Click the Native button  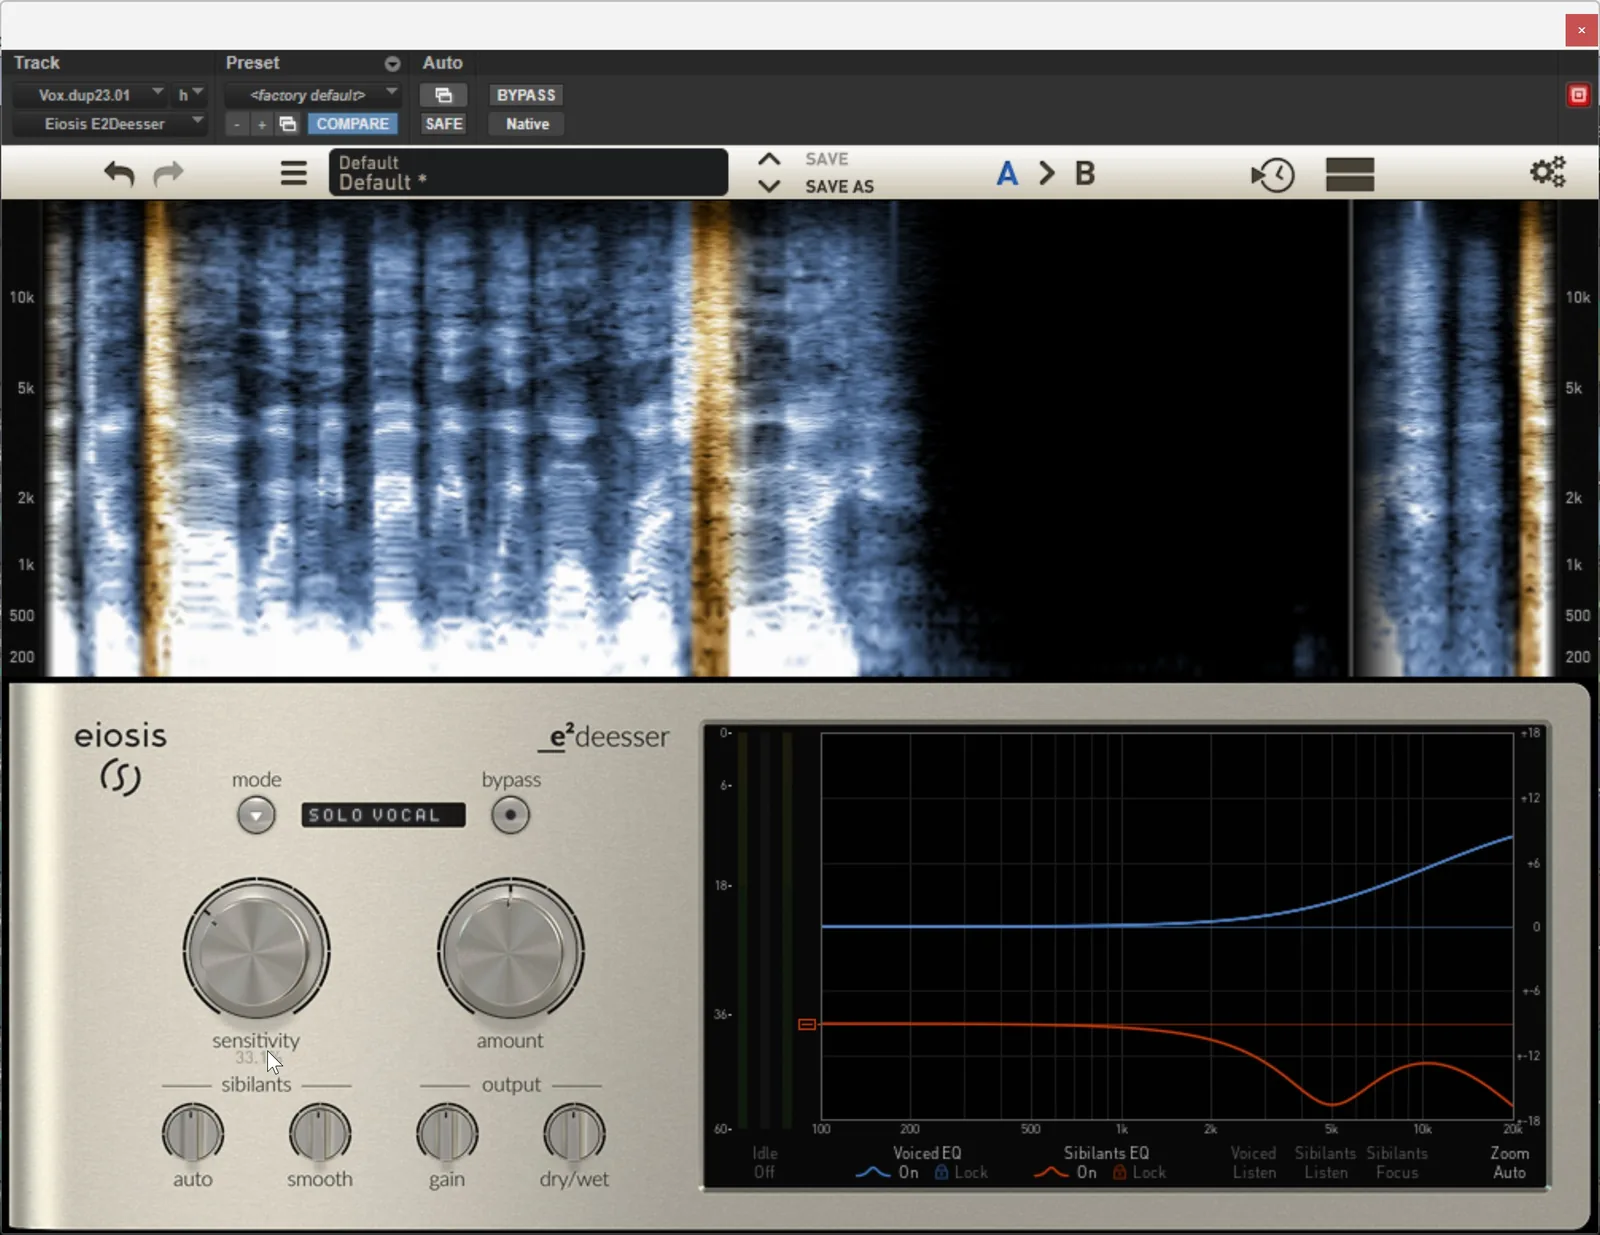[x=527, y=124]
